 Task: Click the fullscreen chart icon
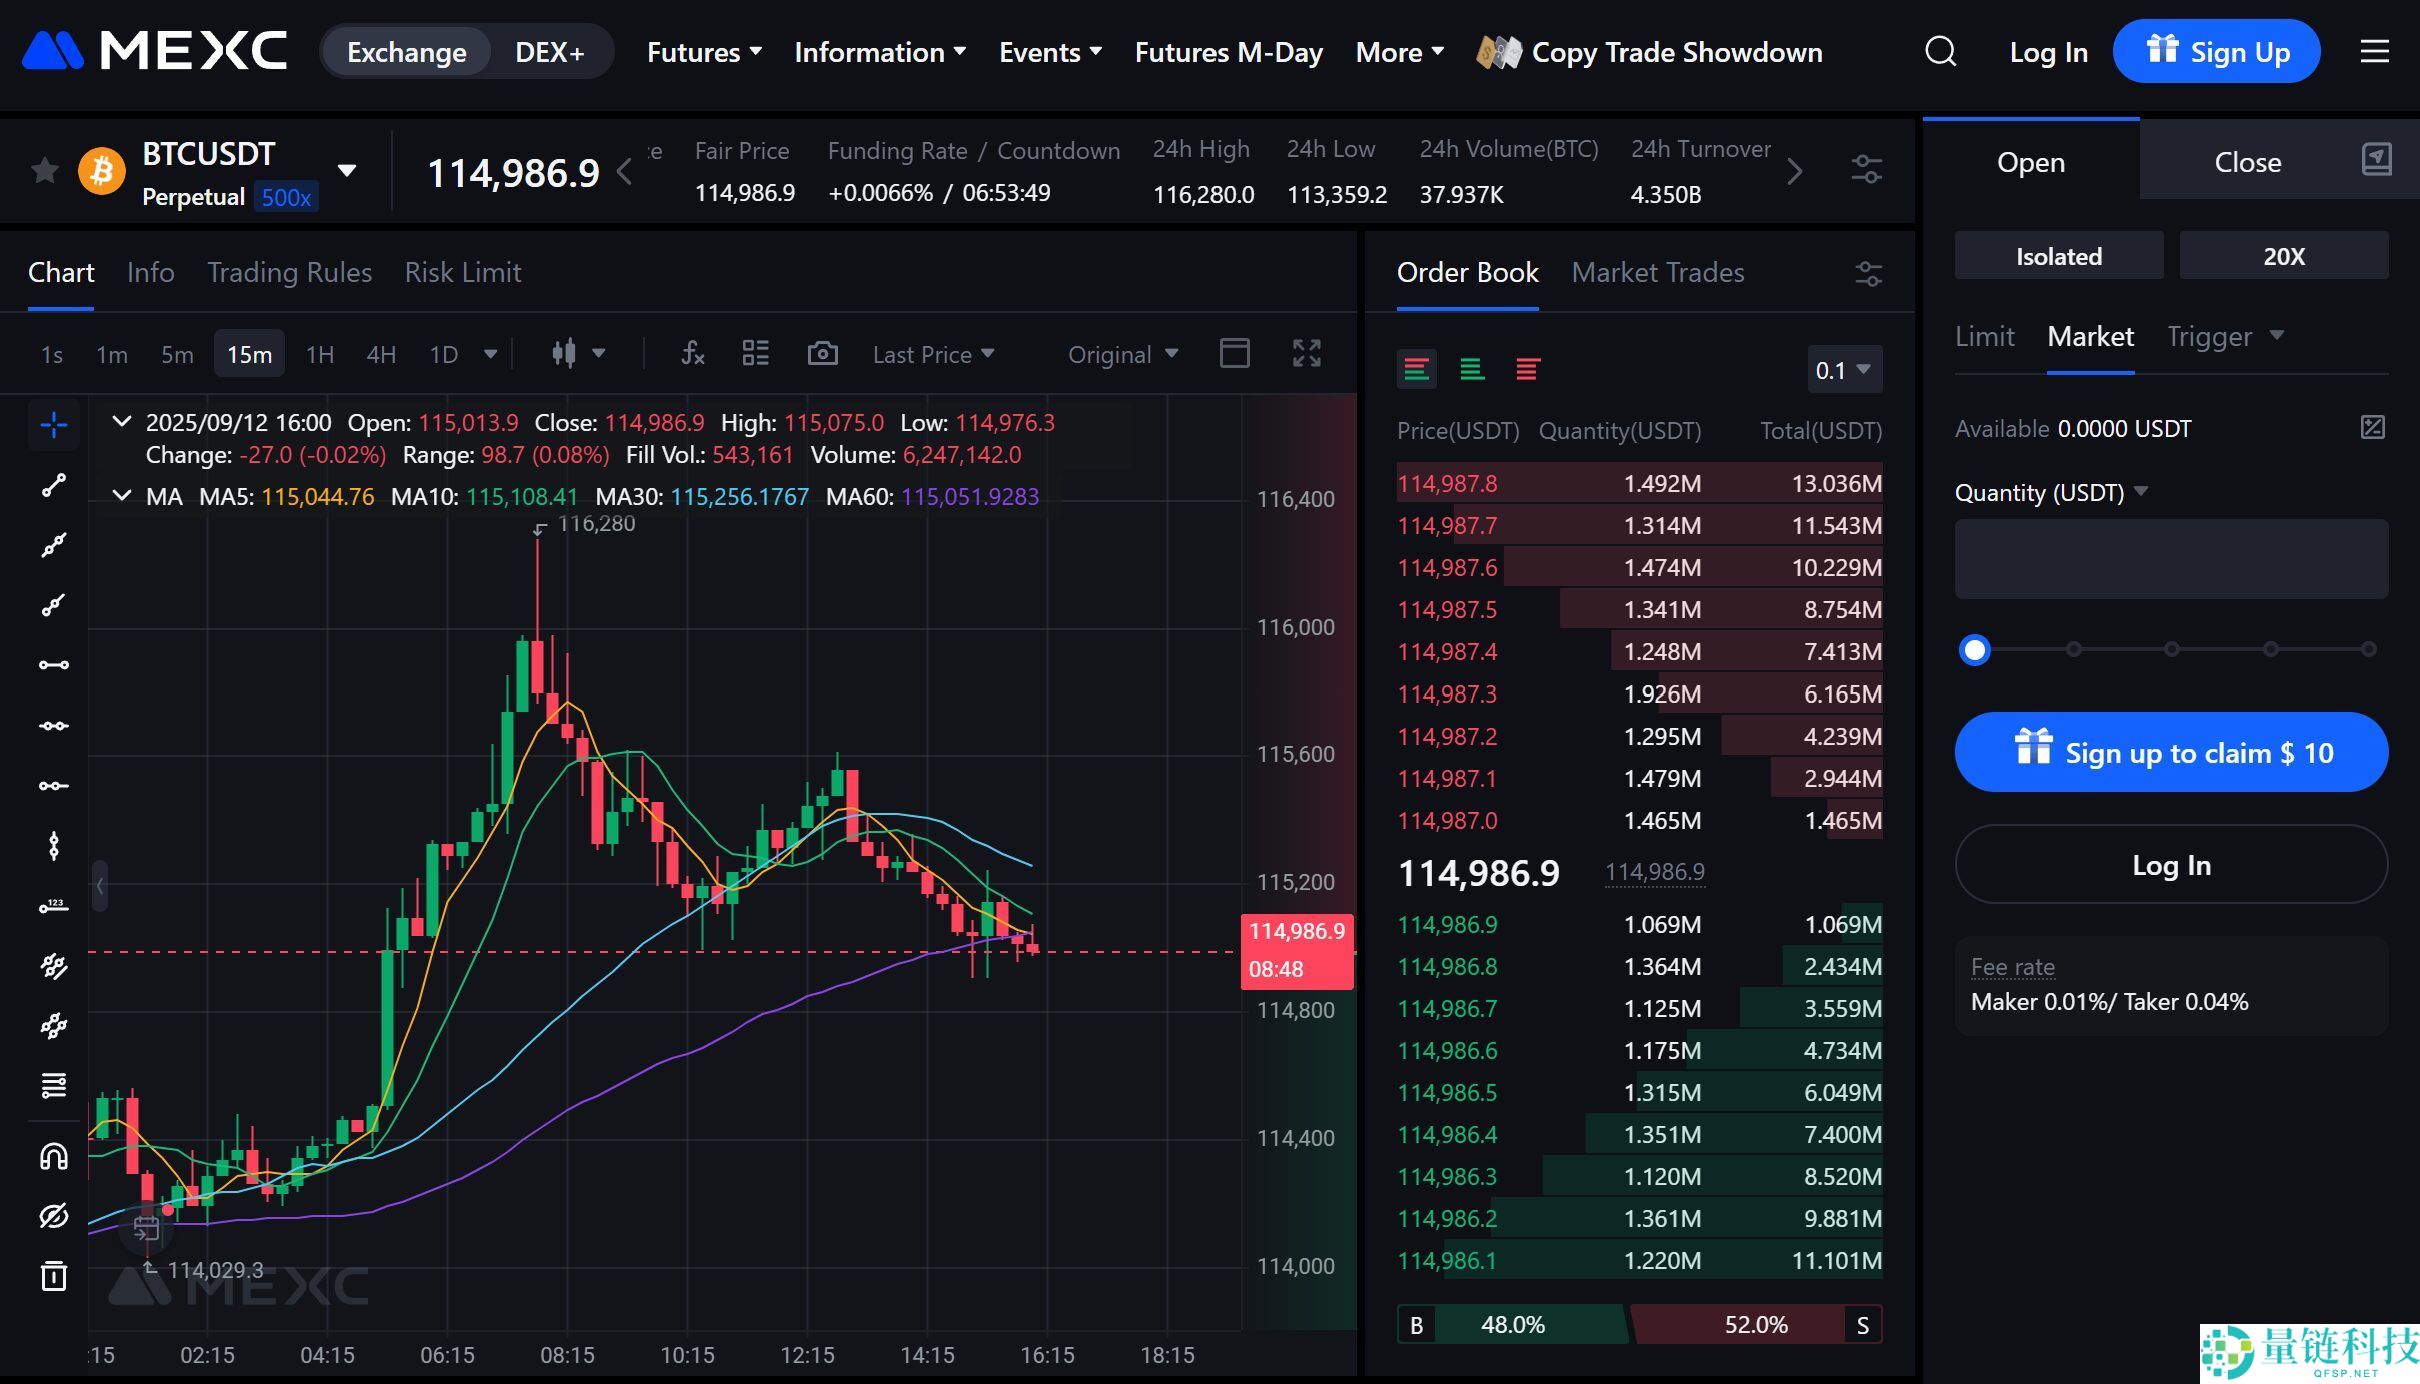coord(1306,354)
